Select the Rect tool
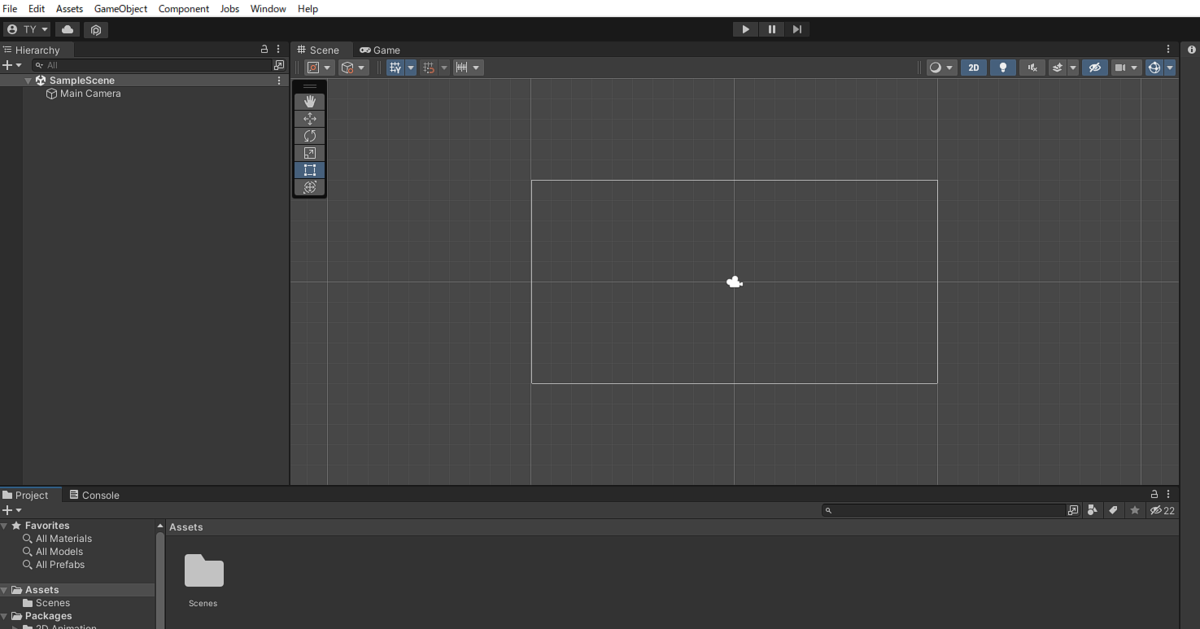Image resolution: width=1200 pixels, height=629 pixels. [x=310, y=170]
